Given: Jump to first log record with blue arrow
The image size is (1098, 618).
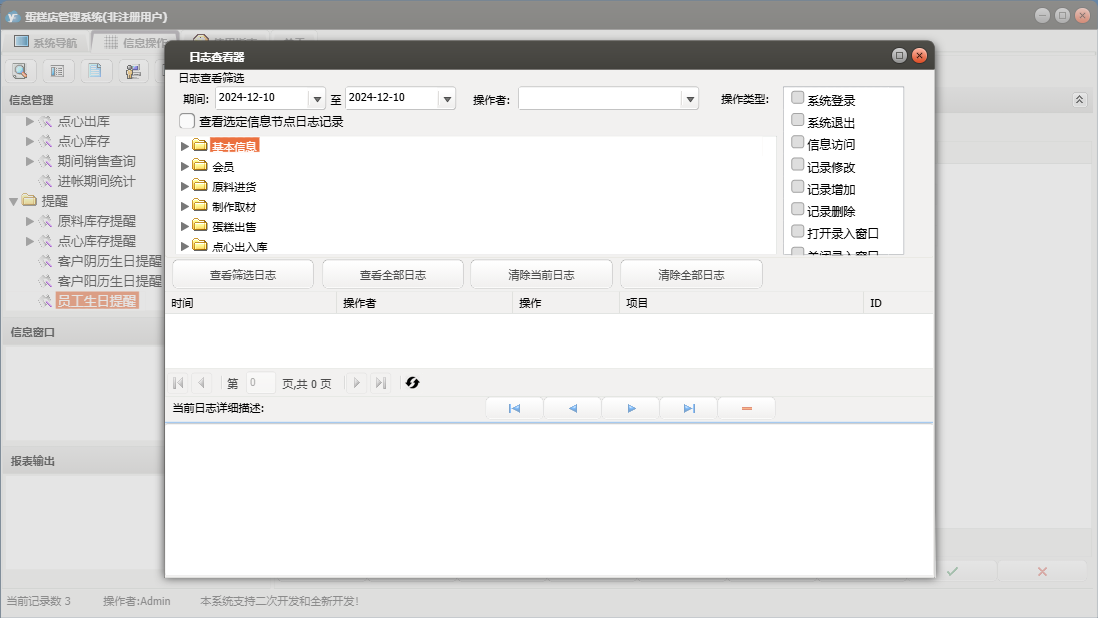Looking at the screenshot, I should point(514,409).
